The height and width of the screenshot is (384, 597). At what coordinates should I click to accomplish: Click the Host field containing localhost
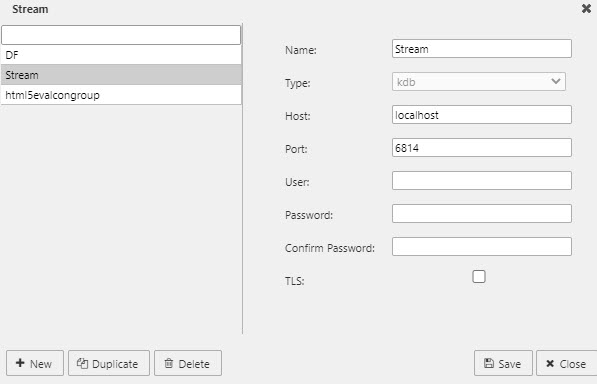[482, 115]
